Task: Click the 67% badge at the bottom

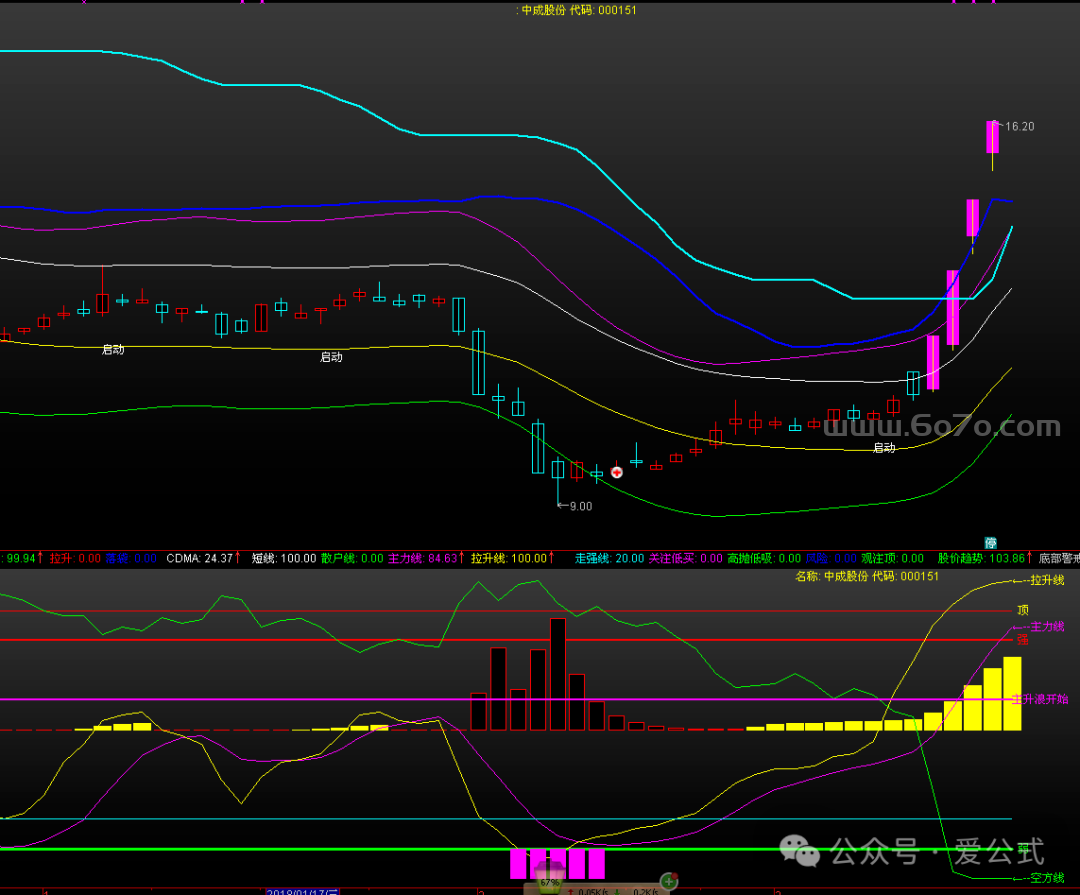Action: point(549,884)
